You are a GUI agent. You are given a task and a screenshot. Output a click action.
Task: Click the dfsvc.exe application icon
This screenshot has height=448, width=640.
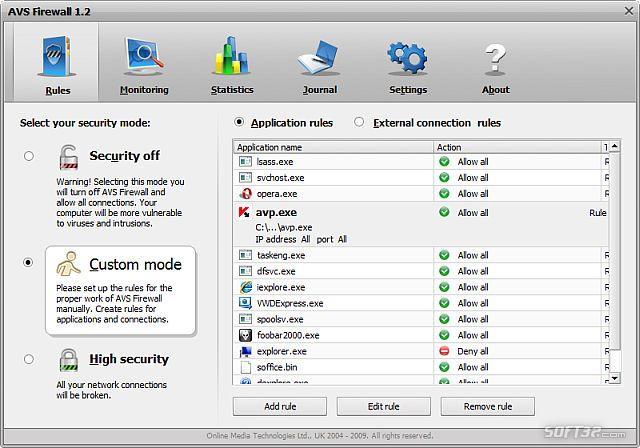245,271
